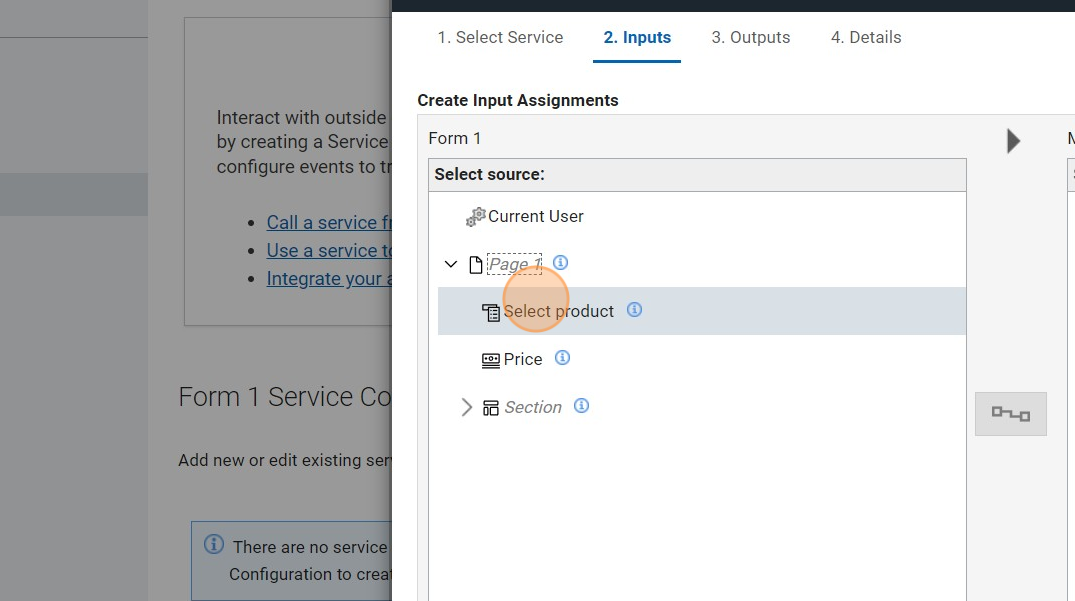The width and height of the screenshot is (1075, 601).
Task: Select the Inputs tab
Action: [x=637, y=38]
